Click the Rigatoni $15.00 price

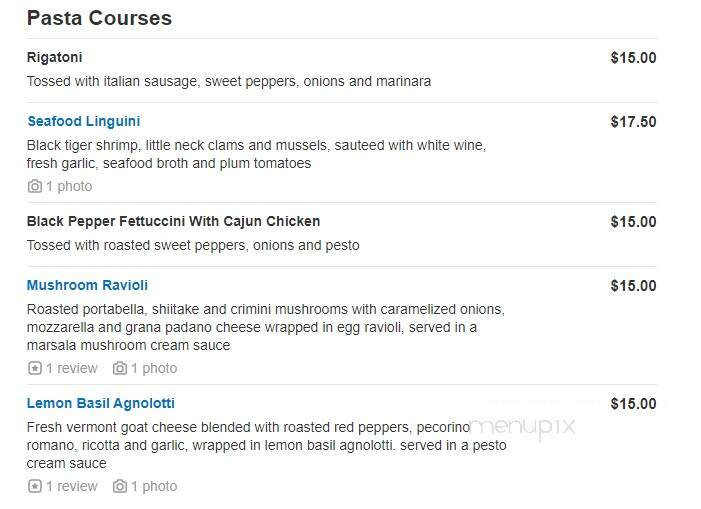[633, 58]
